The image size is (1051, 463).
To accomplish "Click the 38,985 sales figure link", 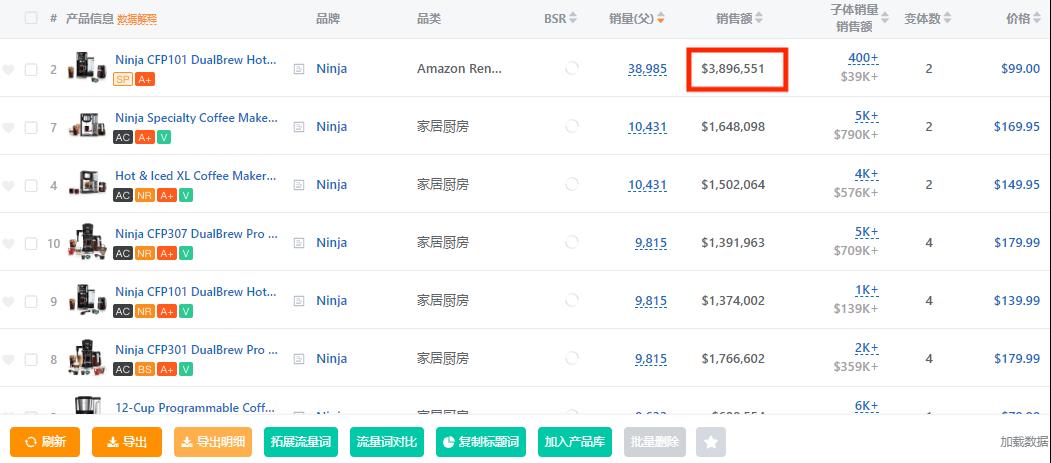I will click(x=647, y=69).
